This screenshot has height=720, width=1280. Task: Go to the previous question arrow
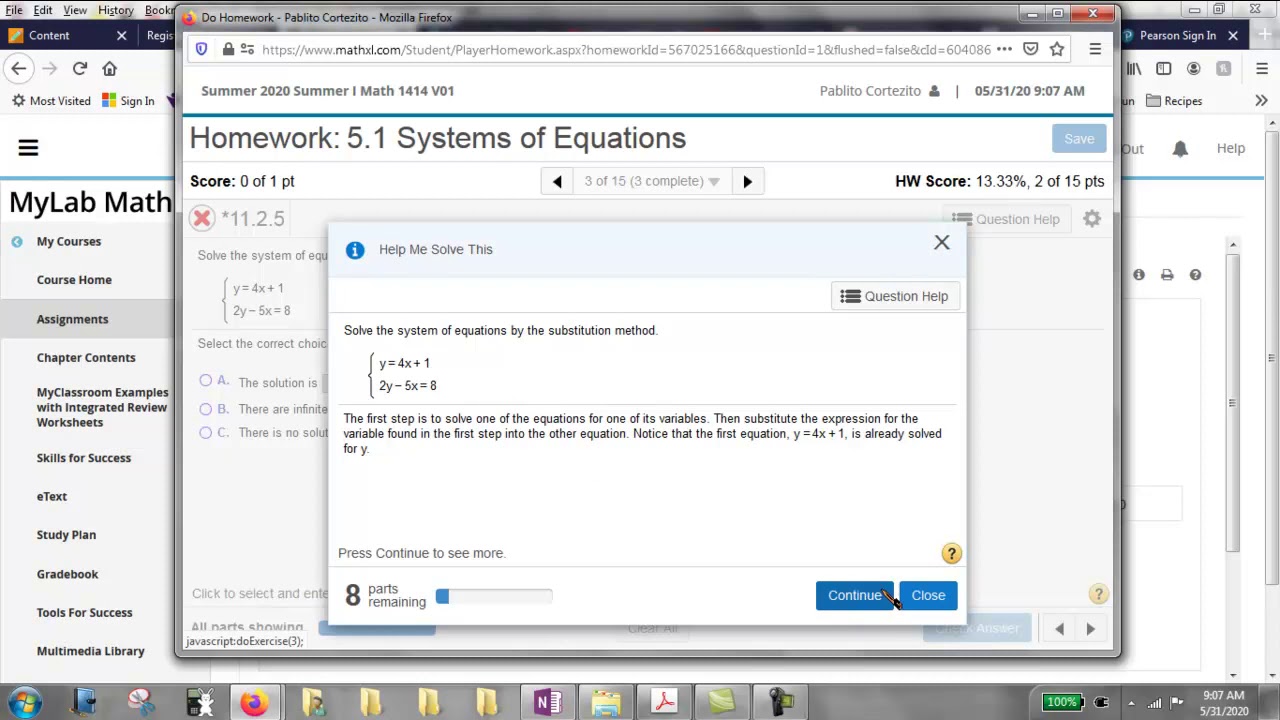(557, 181)
